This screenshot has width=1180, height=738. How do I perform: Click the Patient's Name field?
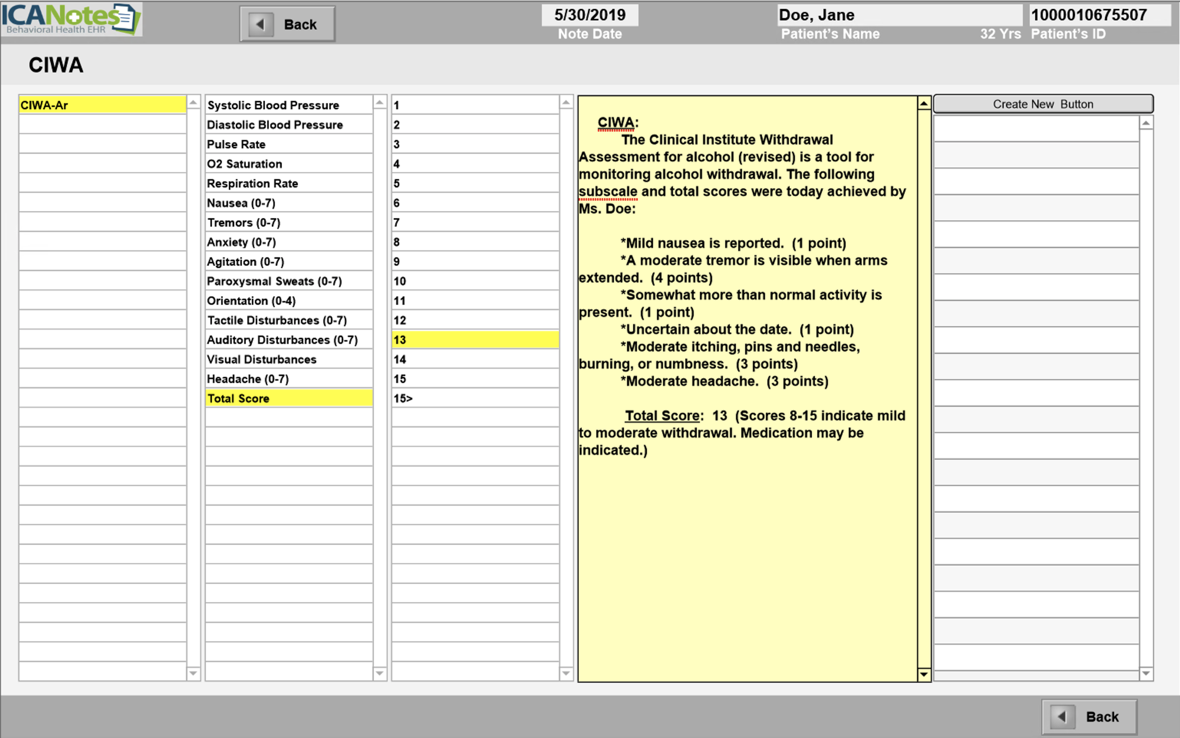click(898, 15)
